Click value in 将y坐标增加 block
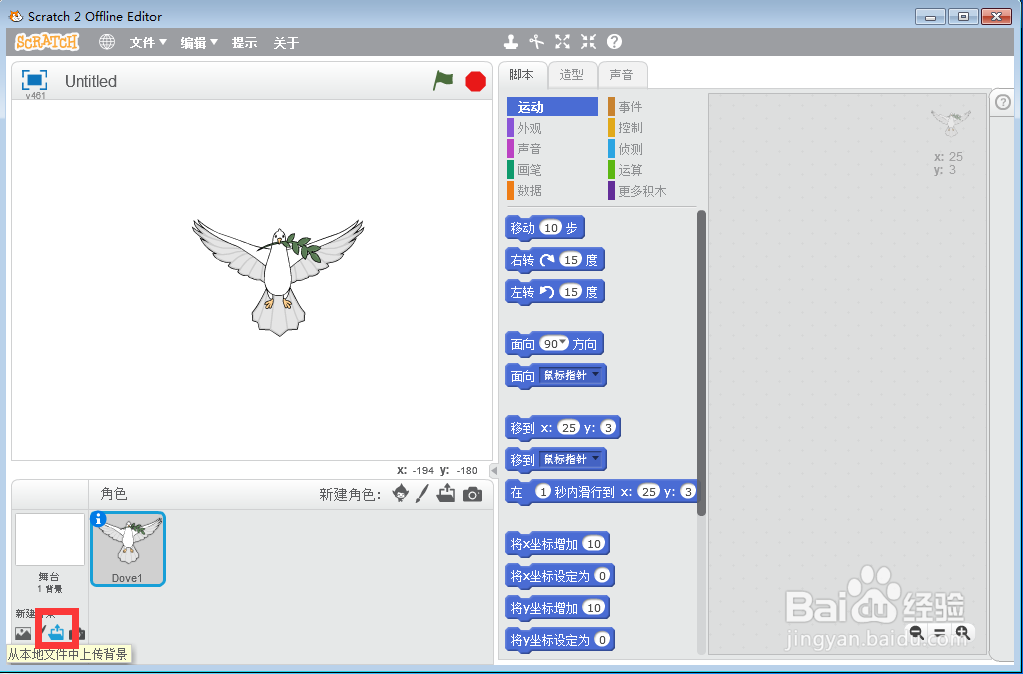This screenshot has width=1023, height=674. point(593,607)
